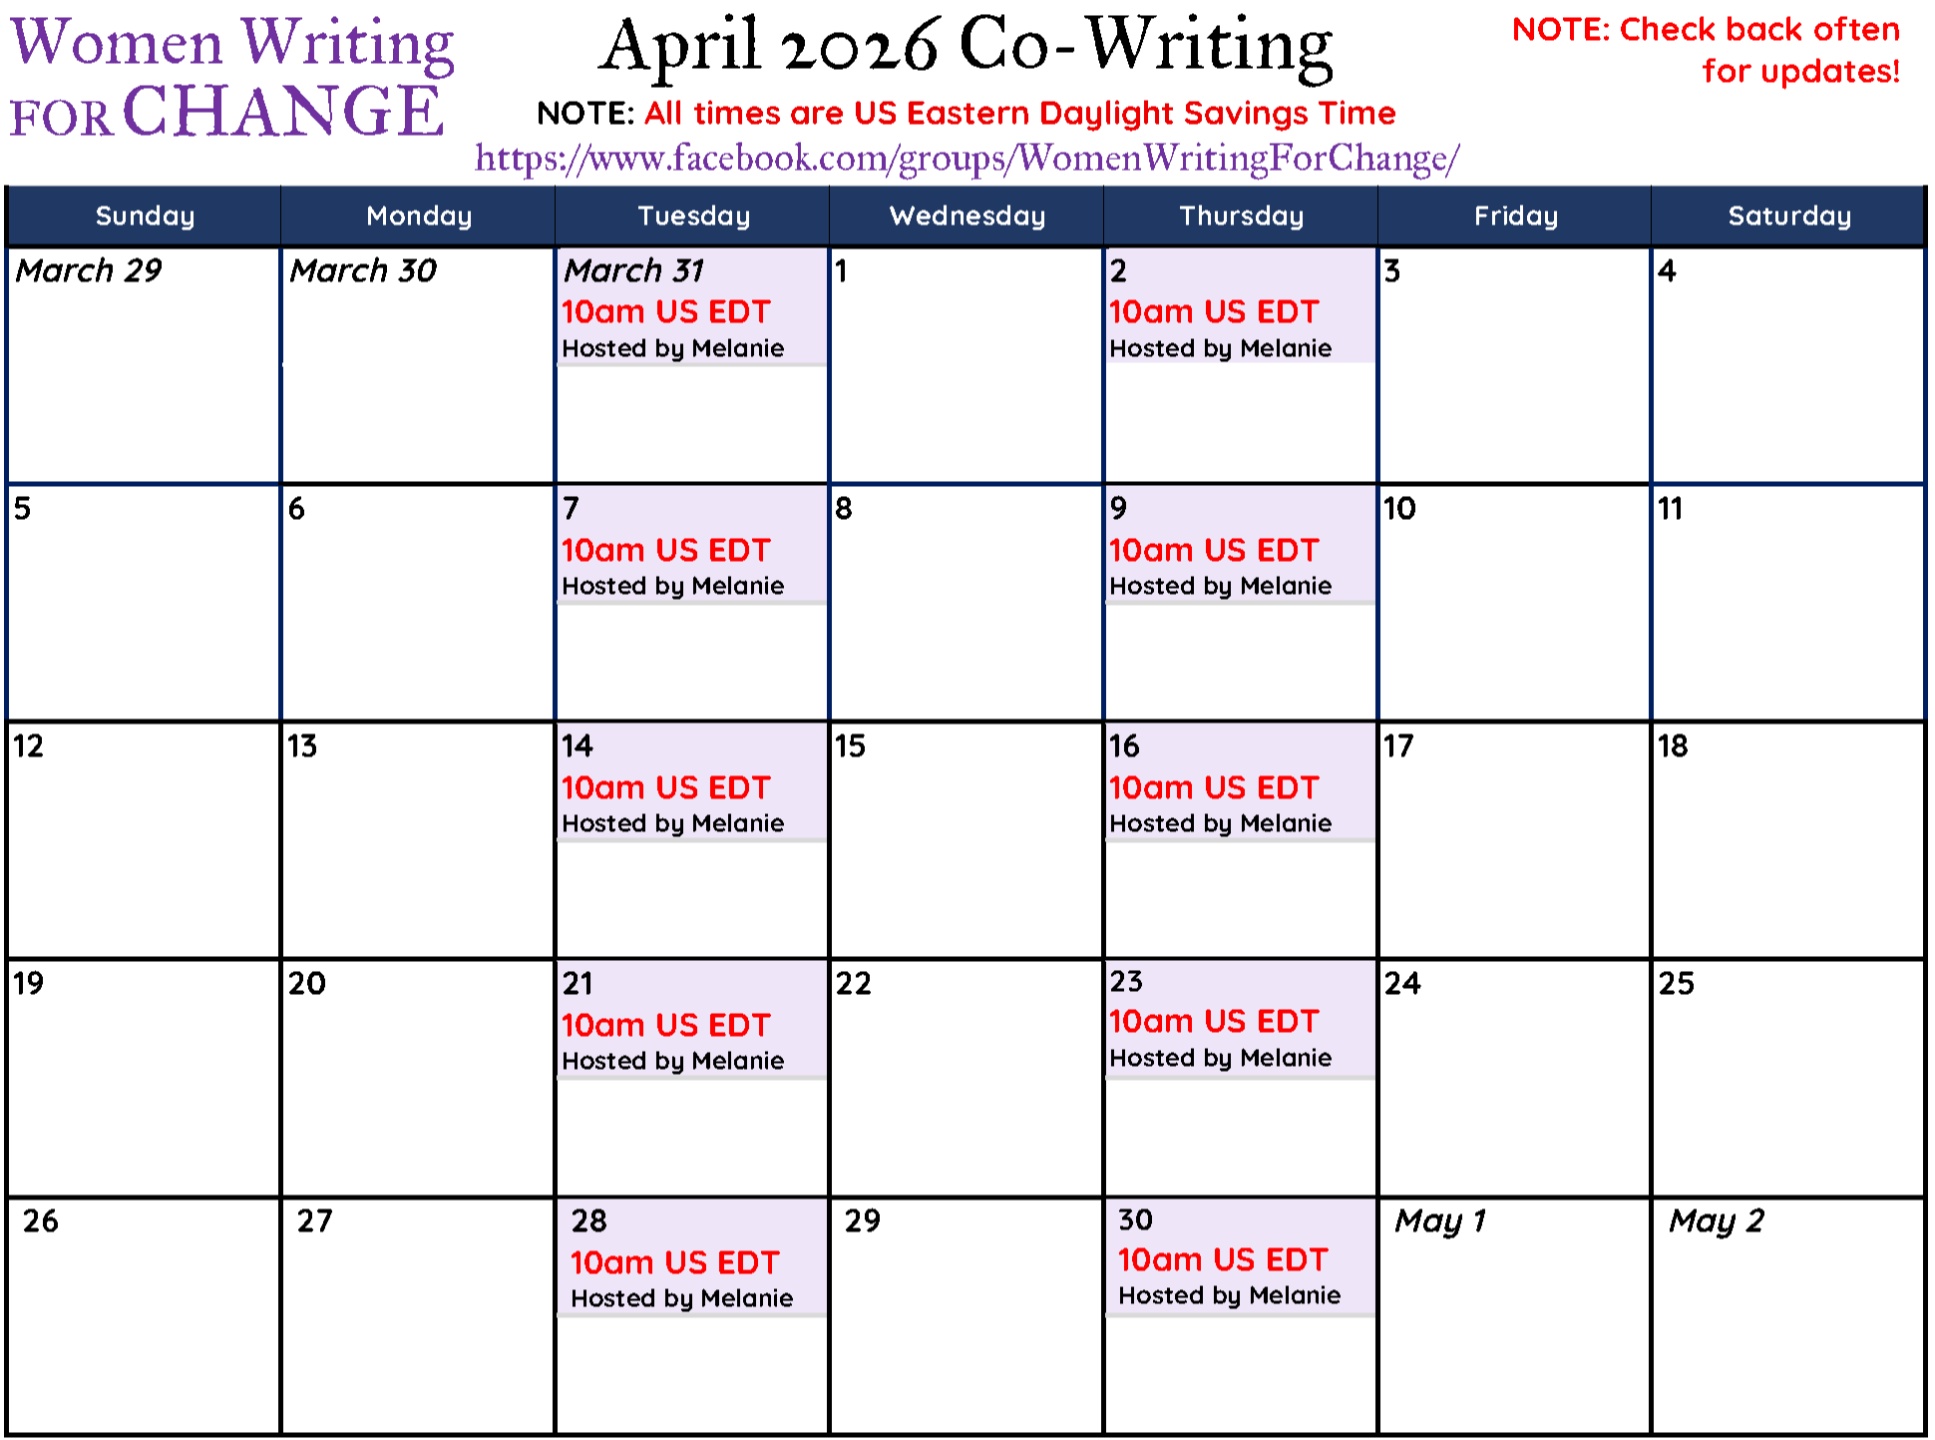This screenshot has height=1440, width=1935.
Task: Open the April 9 10am US EDT event
Action: [1240, 545]
